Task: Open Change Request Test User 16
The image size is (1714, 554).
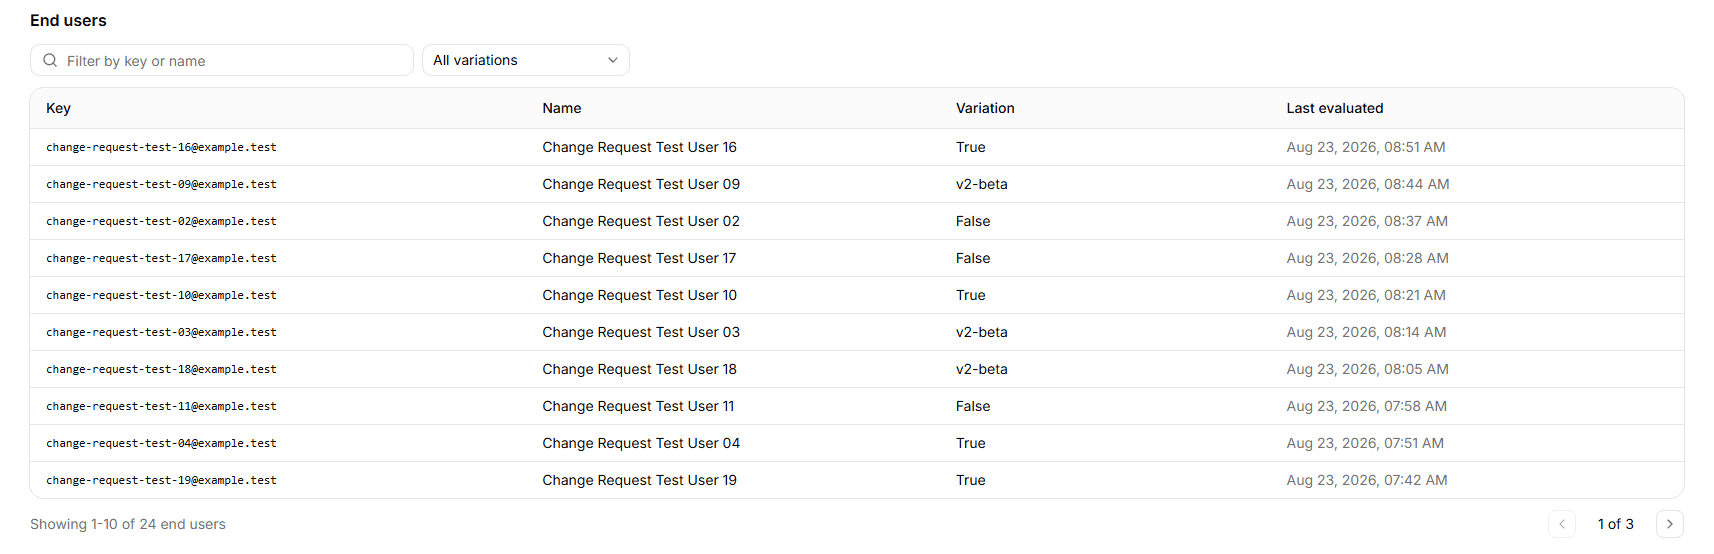Action: click(640, 147)
